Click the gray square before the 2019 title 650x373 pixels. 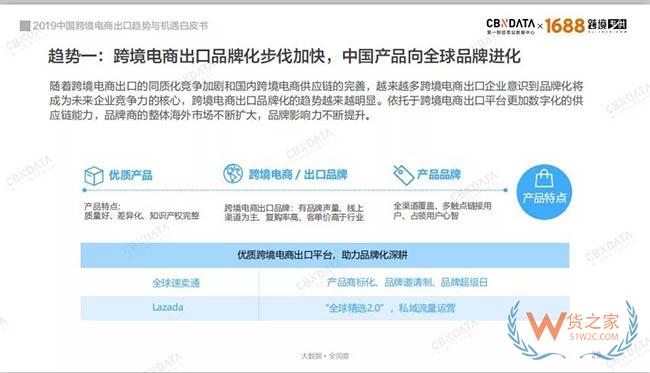(25, 26)
